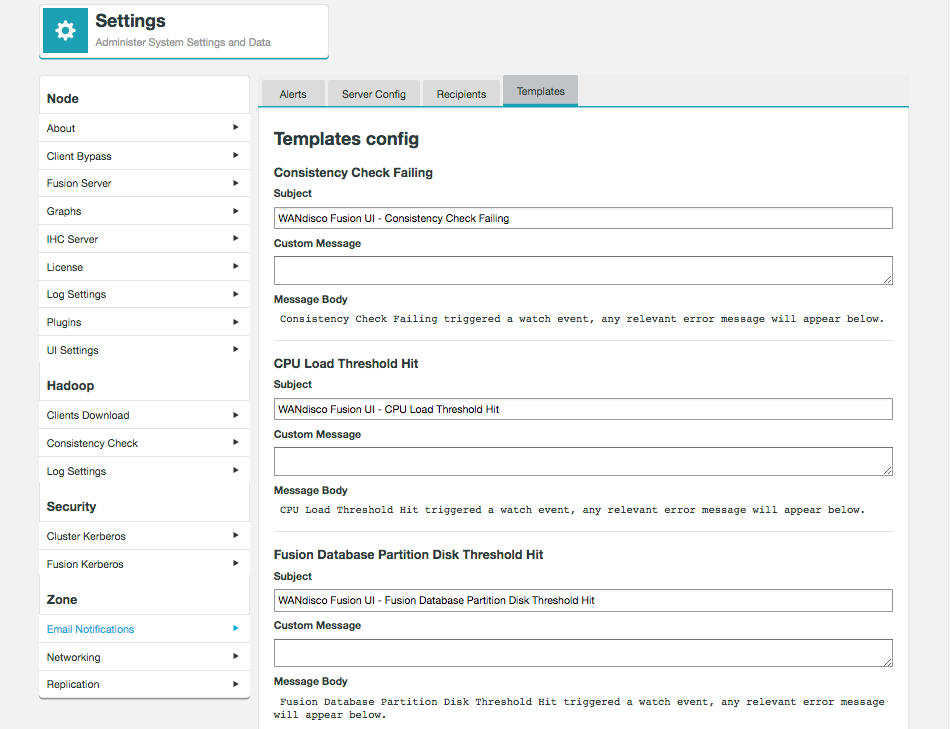
Task: Click Consistency Check Failing custom message box
Action: (x=583, y=270)
